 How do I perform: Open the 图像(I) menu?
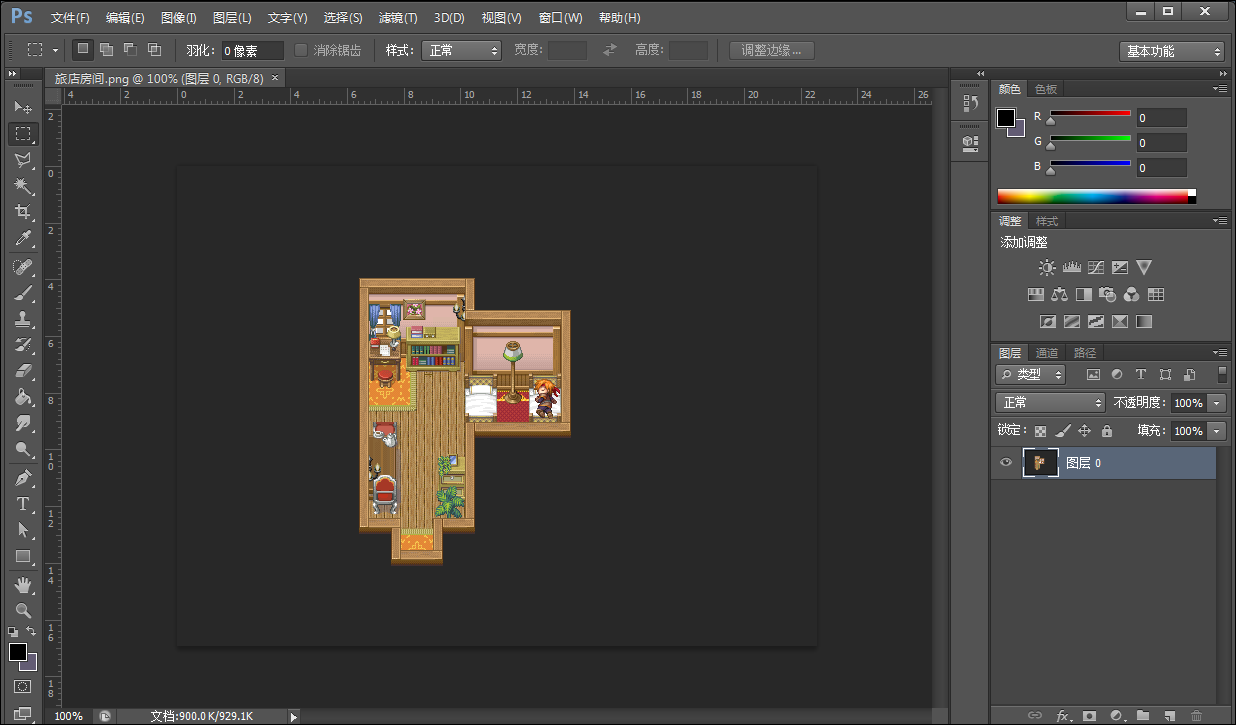[178, 18]
